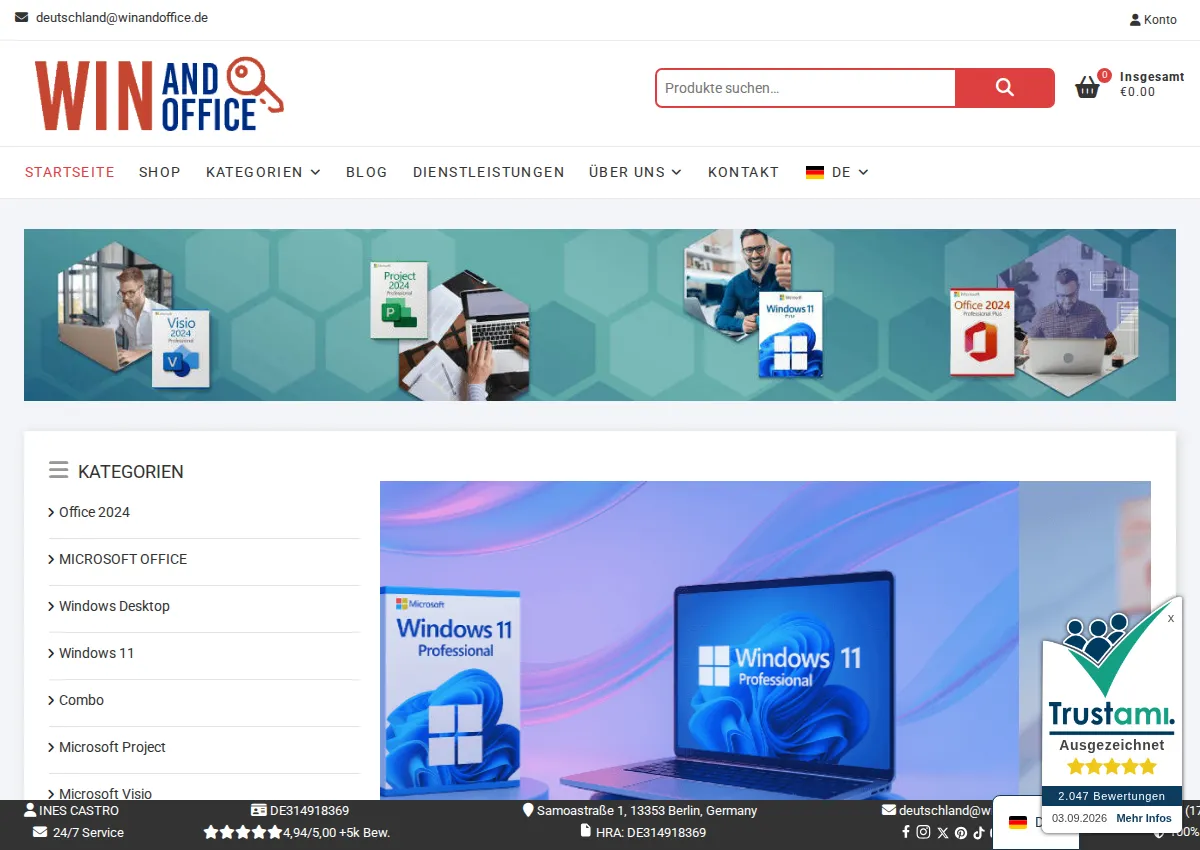Open the Konto account link
Screen dimensions: 1200x850
pyautogui.click(x=1153, y=19)
